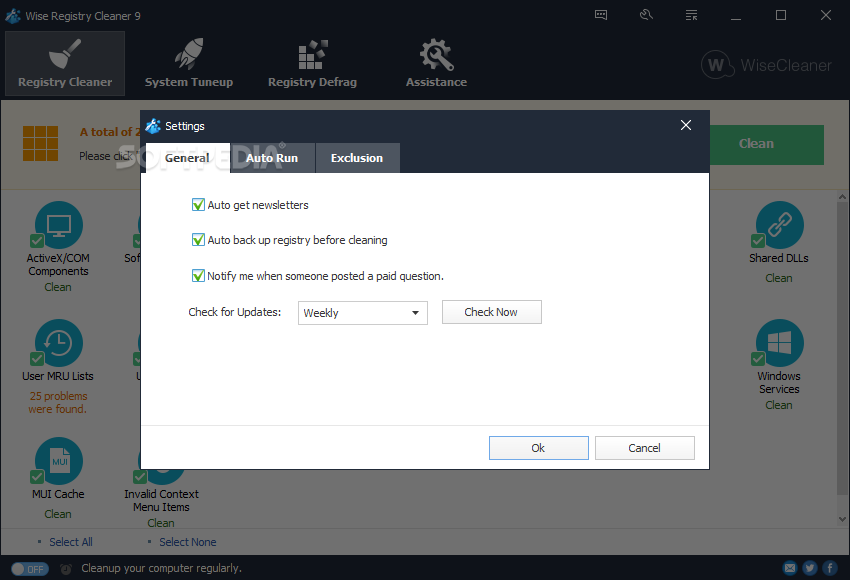The image size is (850, 580).
Task: Toggle Shared DLLs checkbox
Action: click(758, 241)
